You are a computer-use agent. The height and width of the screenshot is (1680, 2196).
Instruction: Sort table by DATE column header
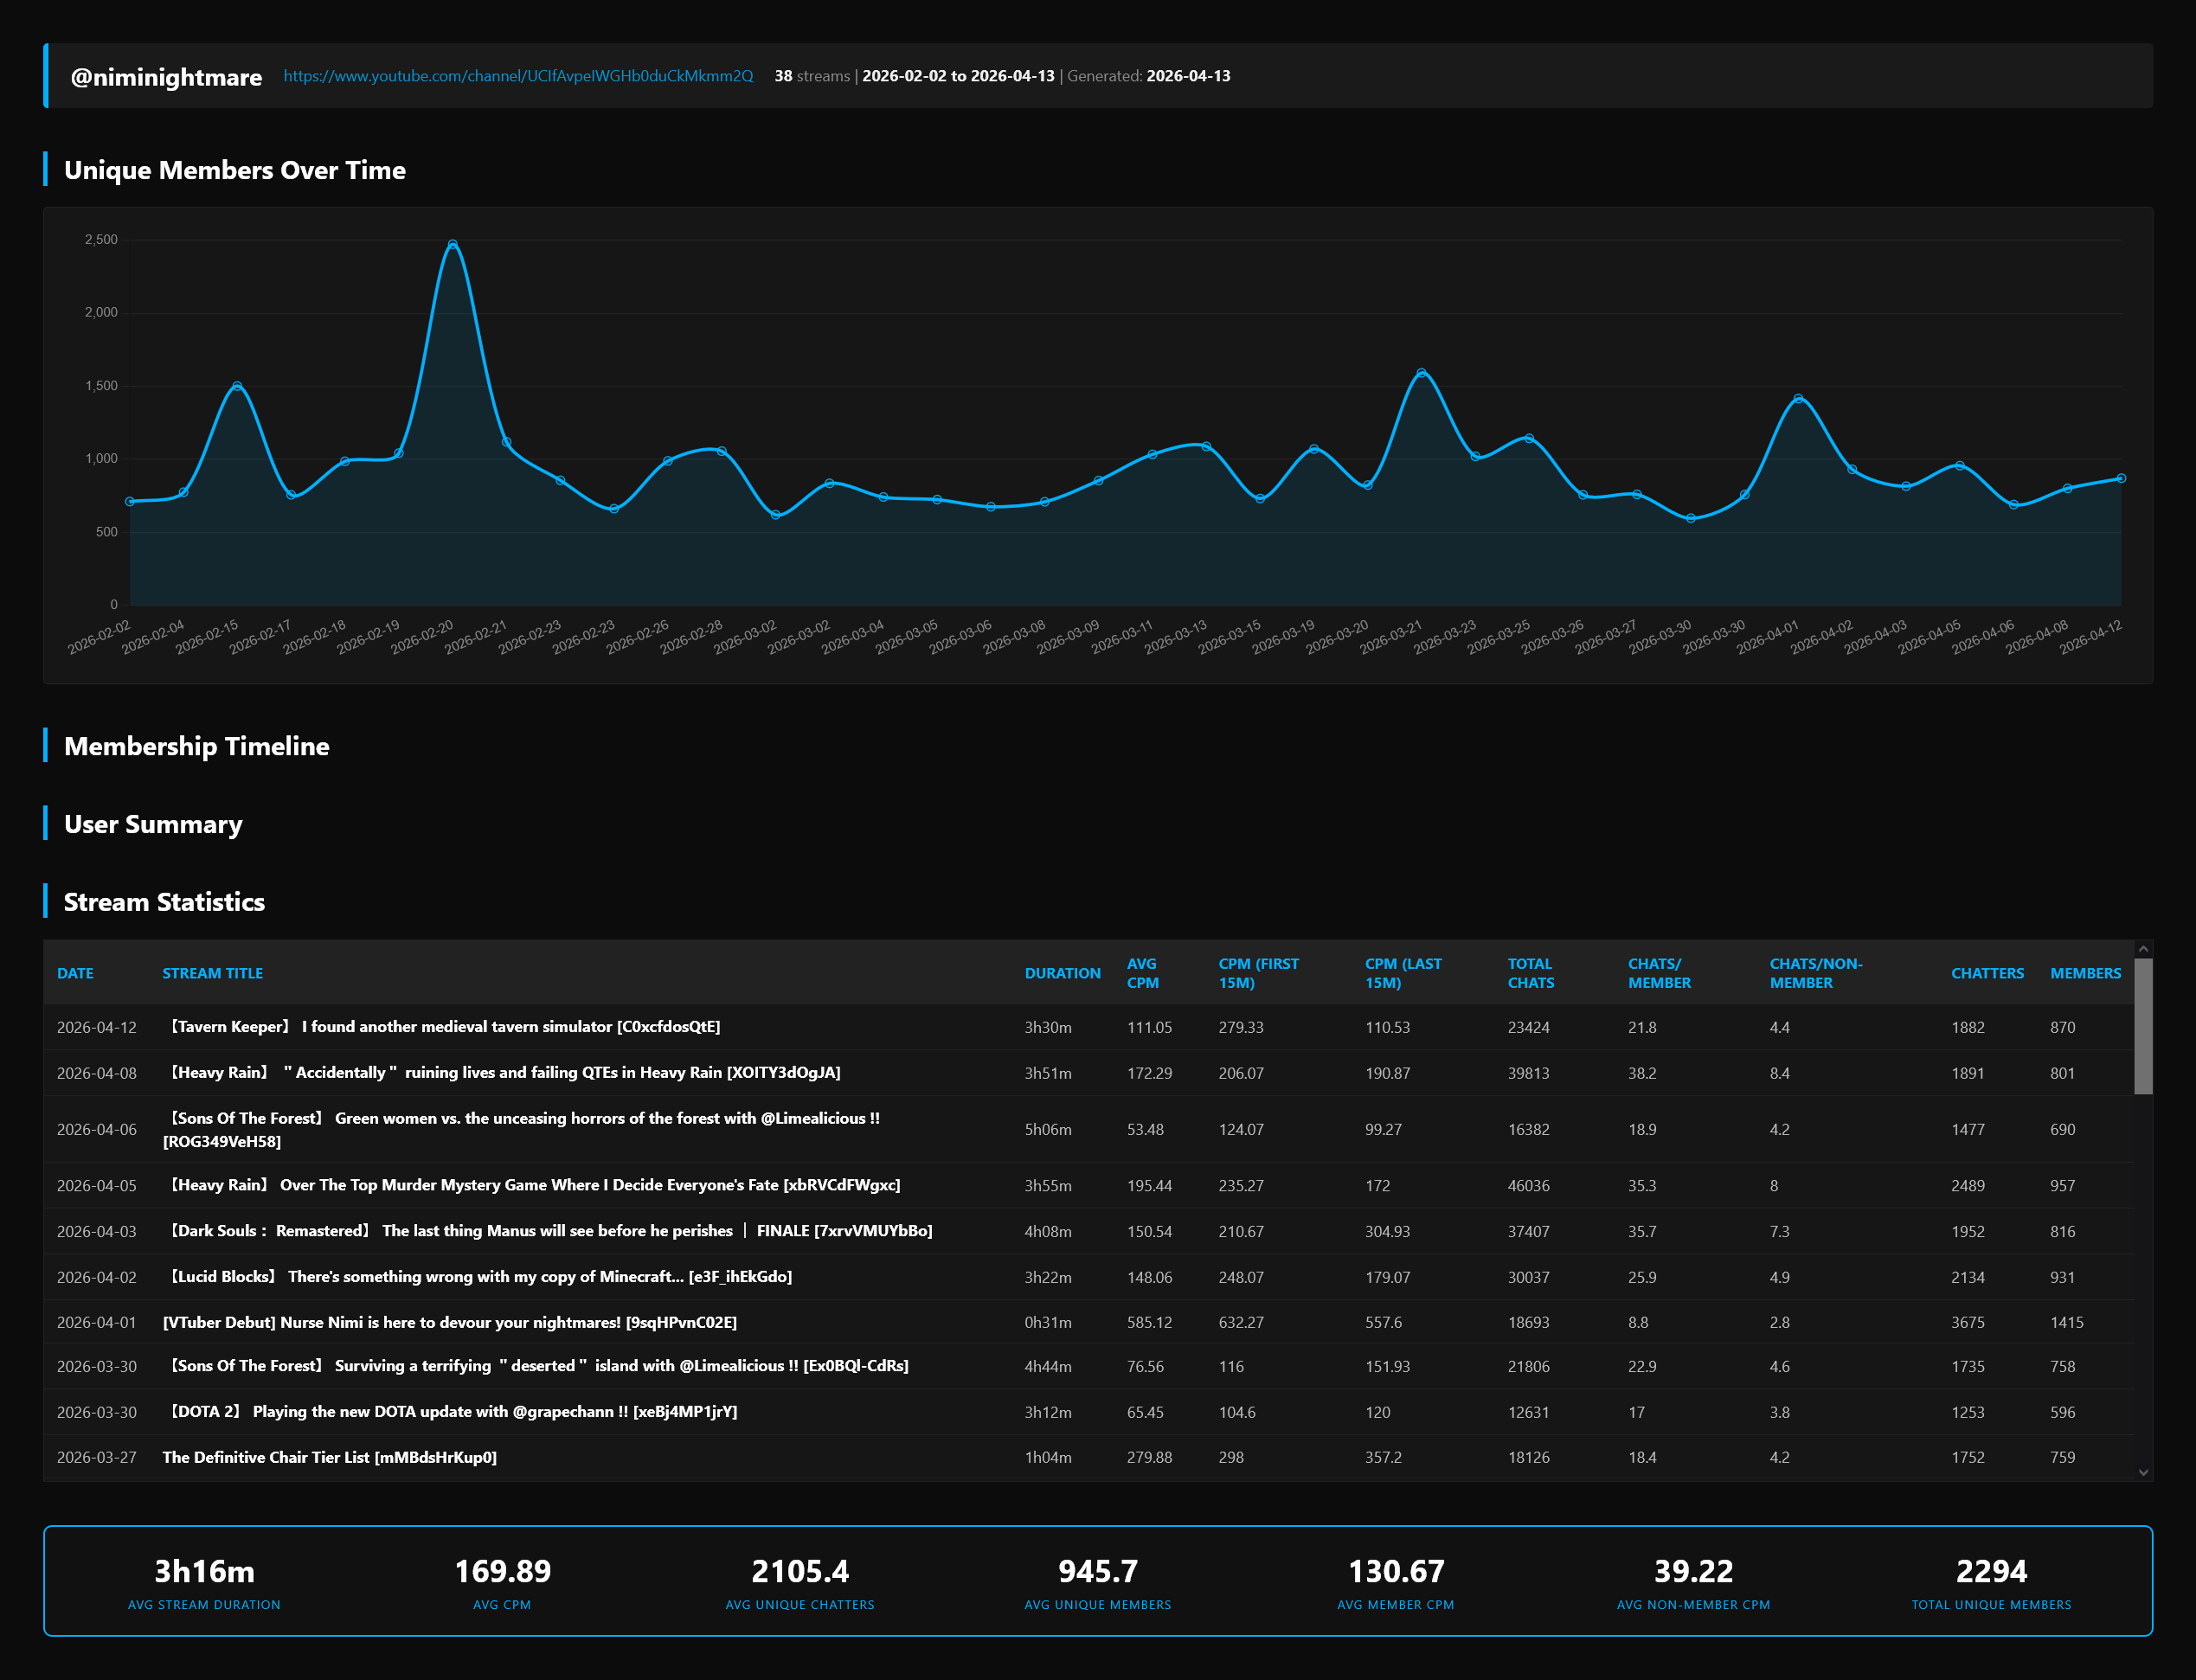click(x=75, y=973)
